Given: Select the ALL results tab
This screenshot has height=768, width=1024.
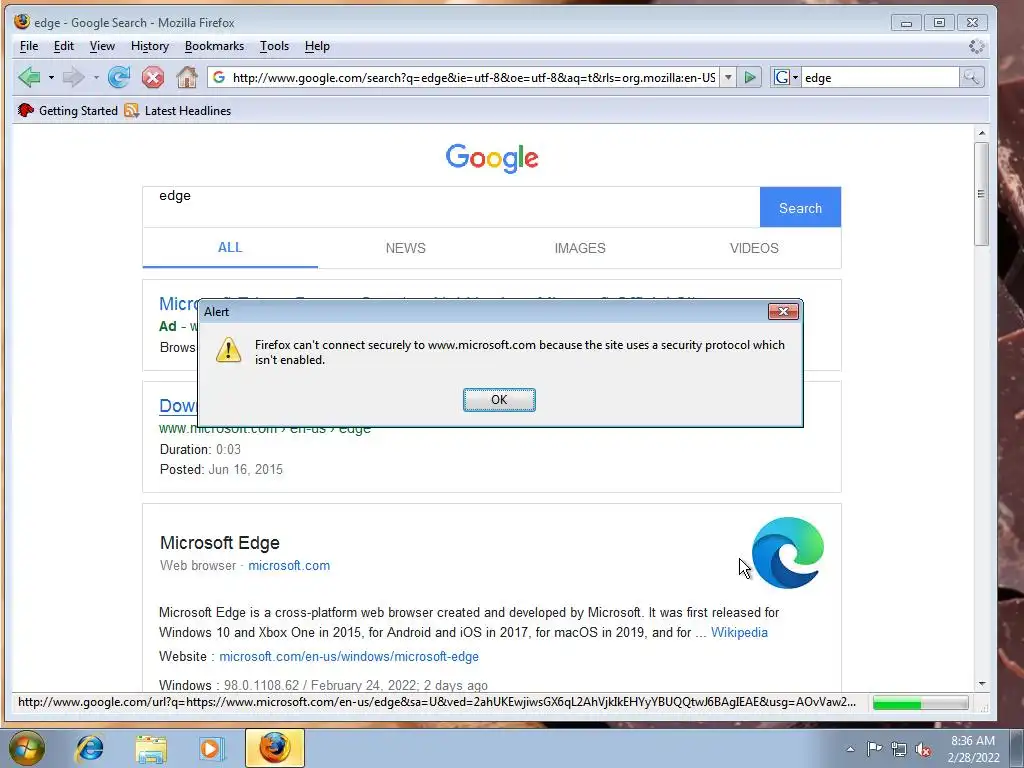Looking at the screenshot, I should [x=230, y=248].
